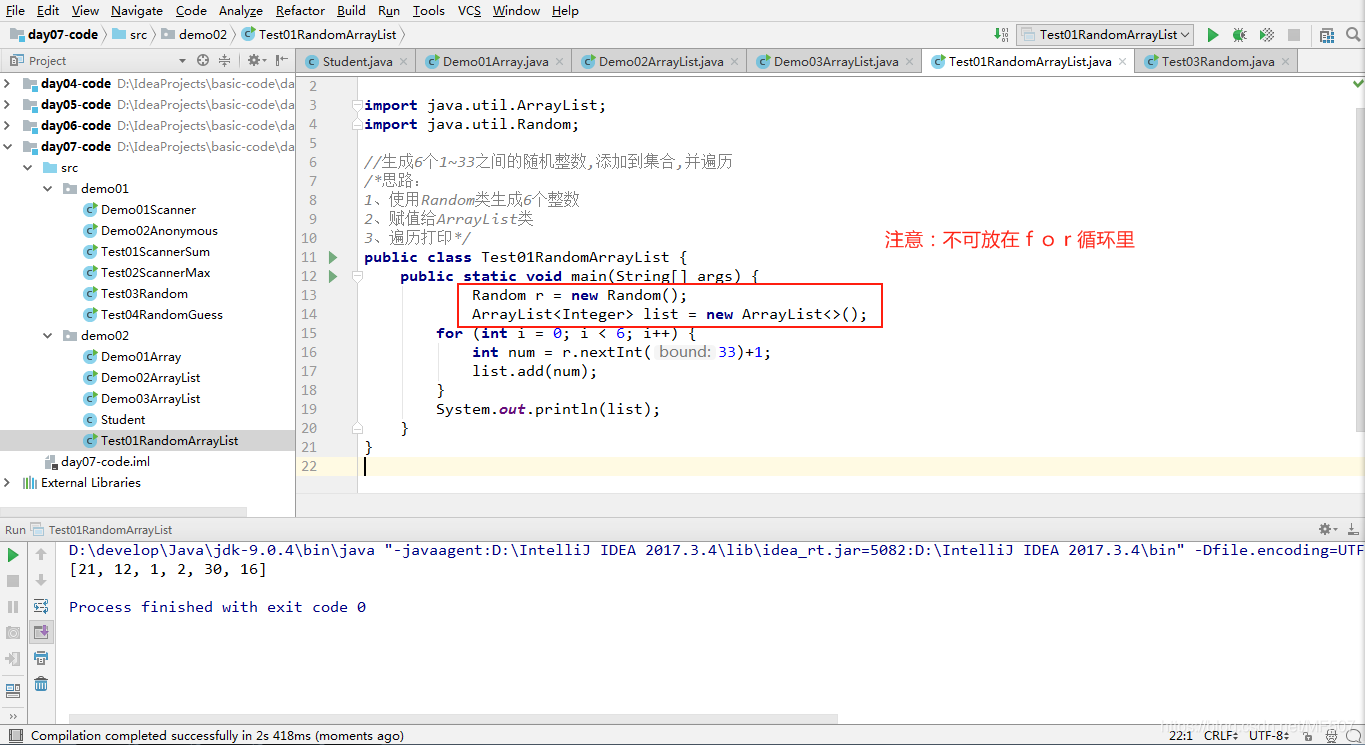Collapse the demo01 package

tap(47, 189)
